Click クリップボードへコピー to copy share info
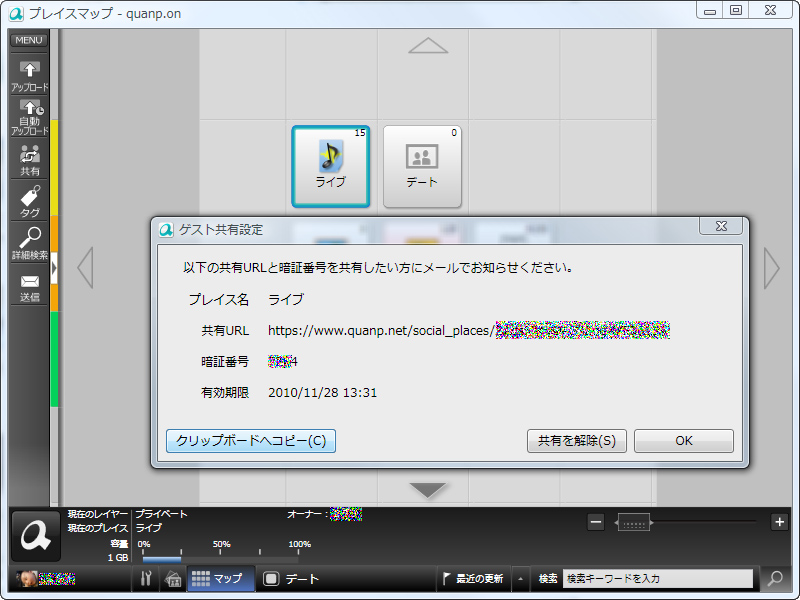Viewport: 800px width, 600px height. point(250,440)
